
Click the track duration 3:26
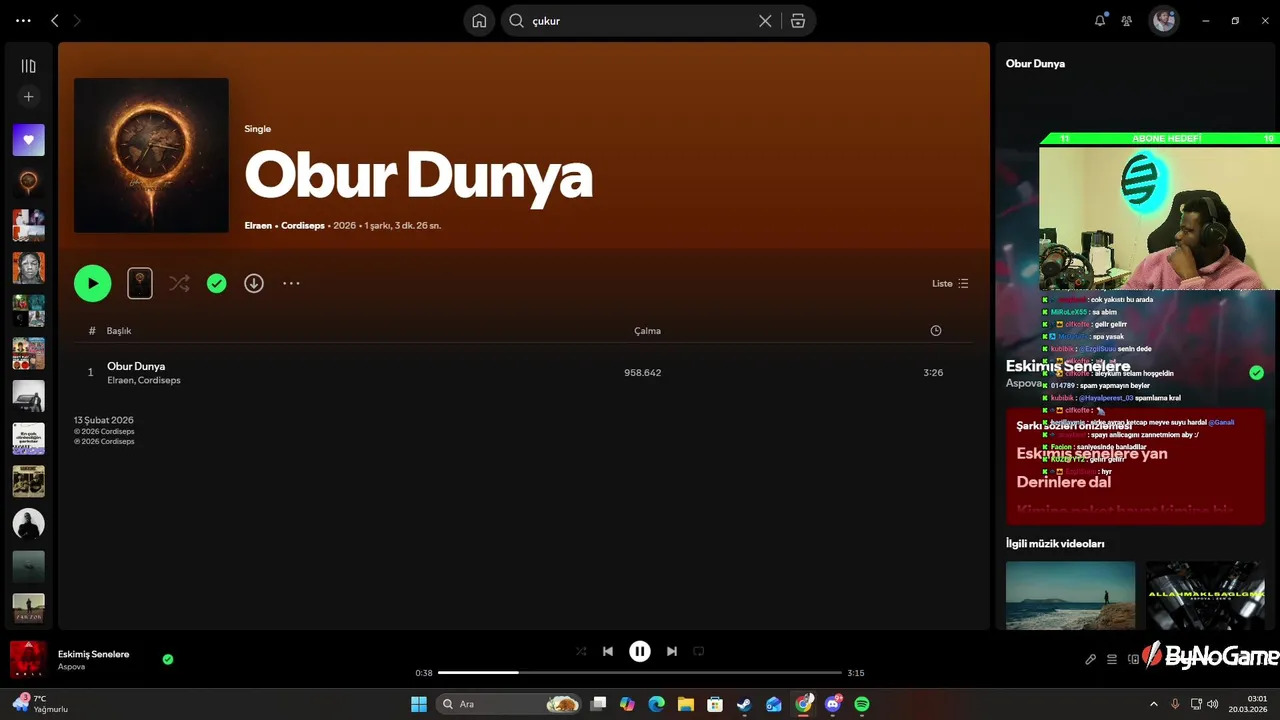tap(933, 373)
